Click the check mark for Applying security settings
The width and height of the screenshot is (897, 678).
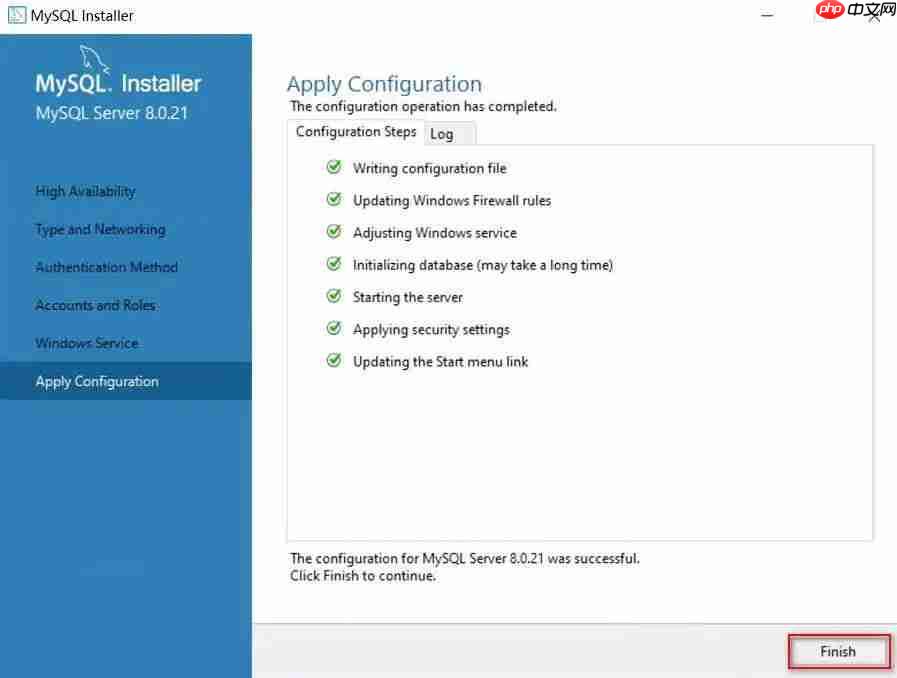click(333, 329)
